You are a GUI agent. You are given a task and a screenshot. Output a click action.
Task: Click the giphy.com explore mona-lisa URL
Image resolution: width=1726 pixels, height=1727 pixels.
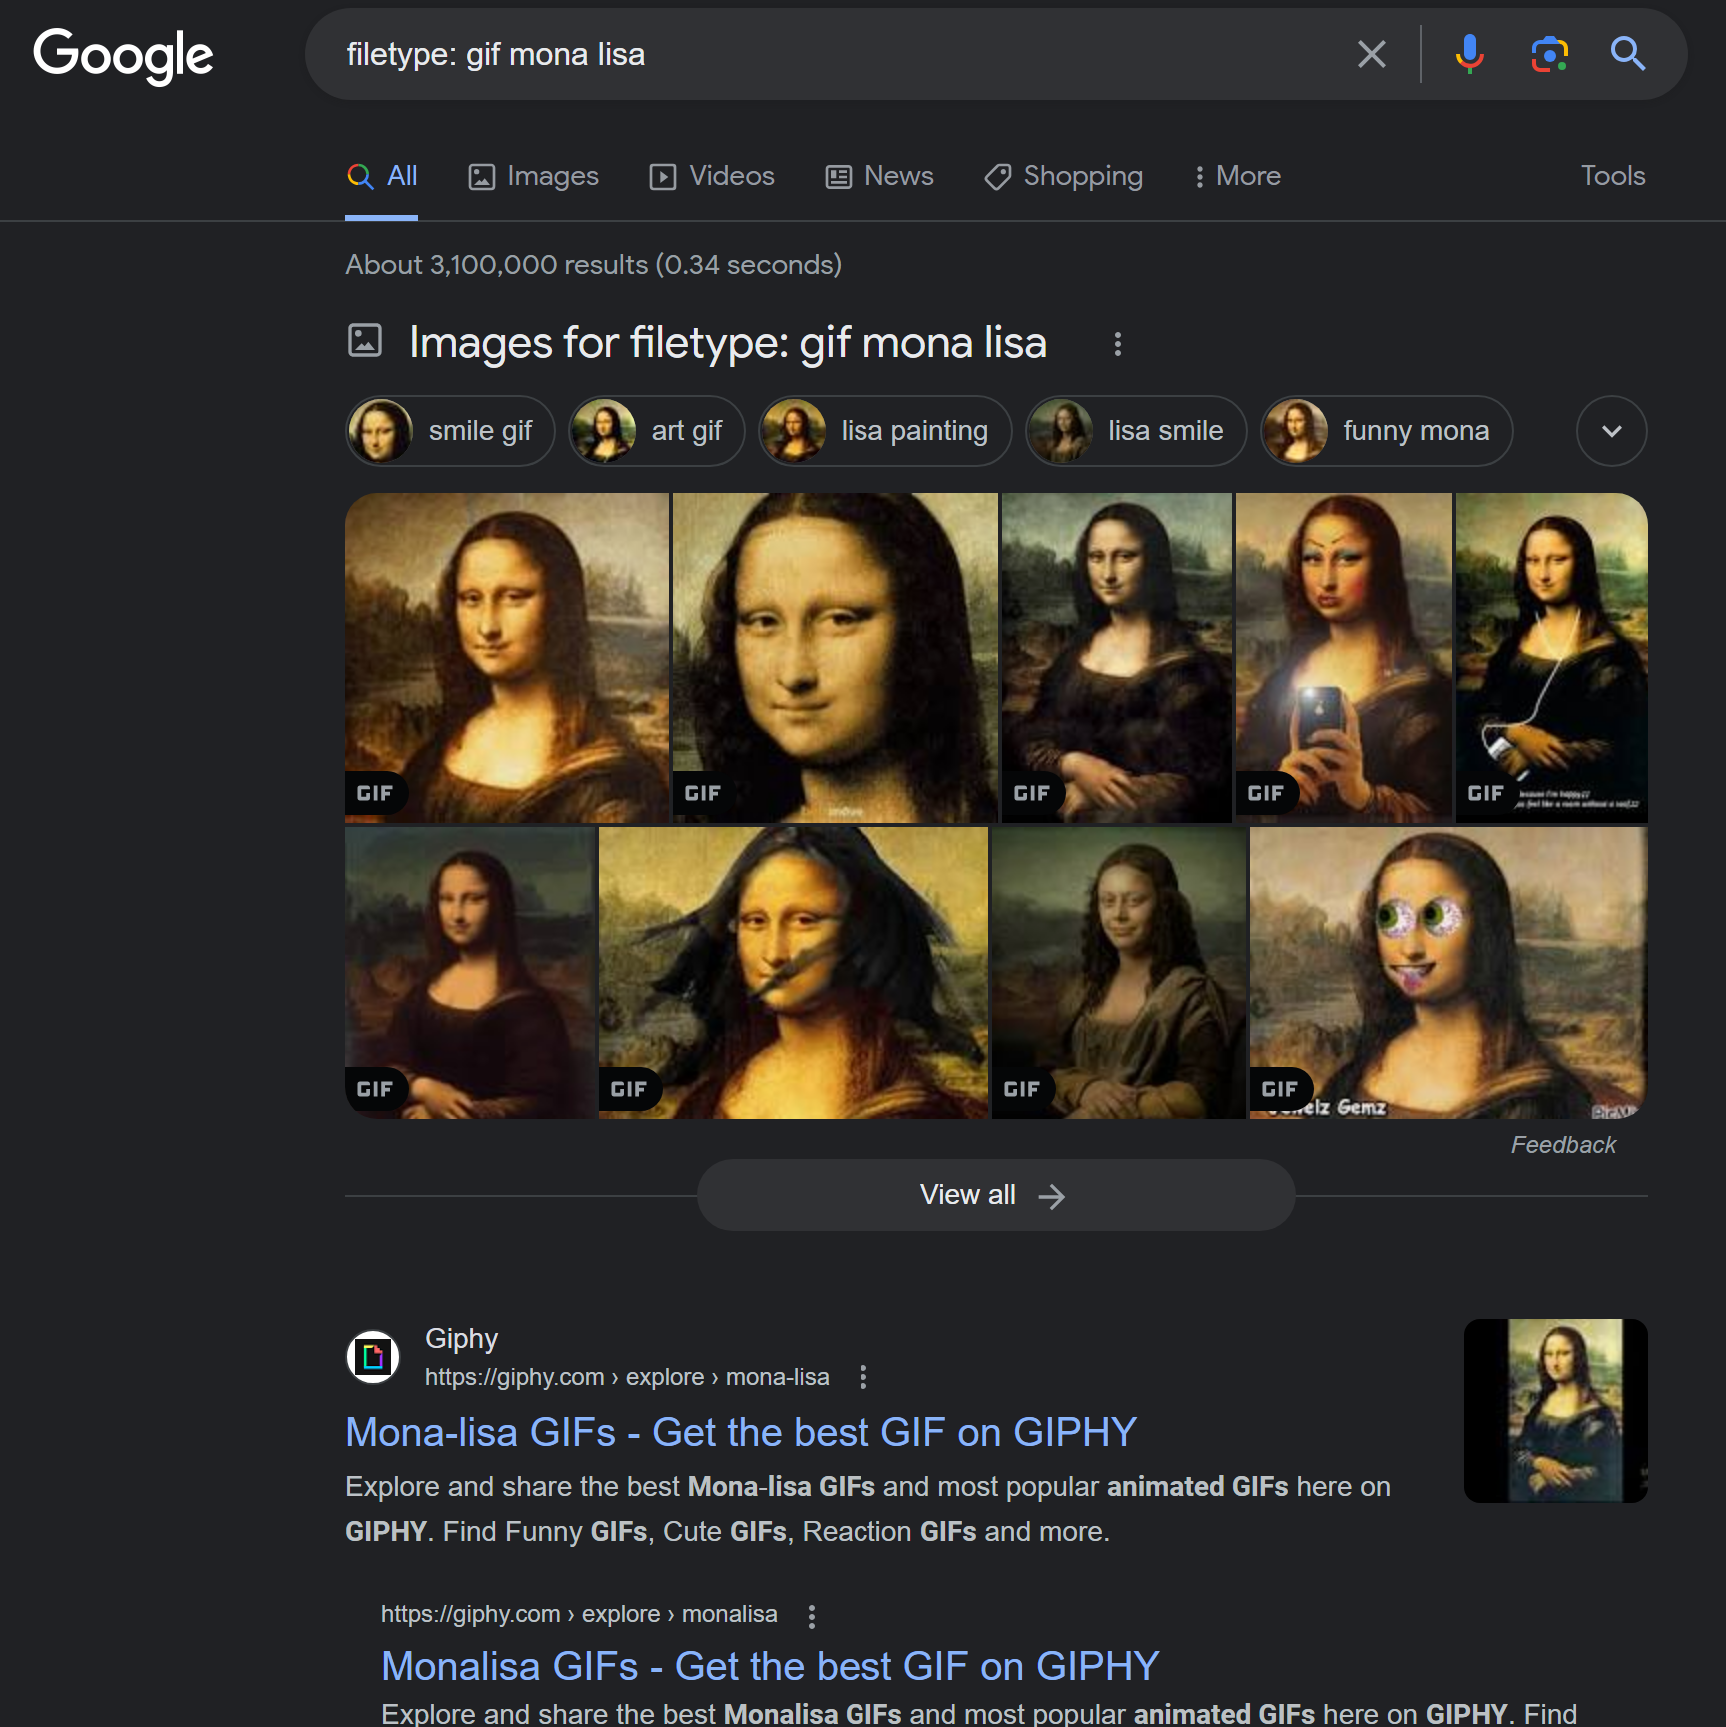pos(627,1377)
